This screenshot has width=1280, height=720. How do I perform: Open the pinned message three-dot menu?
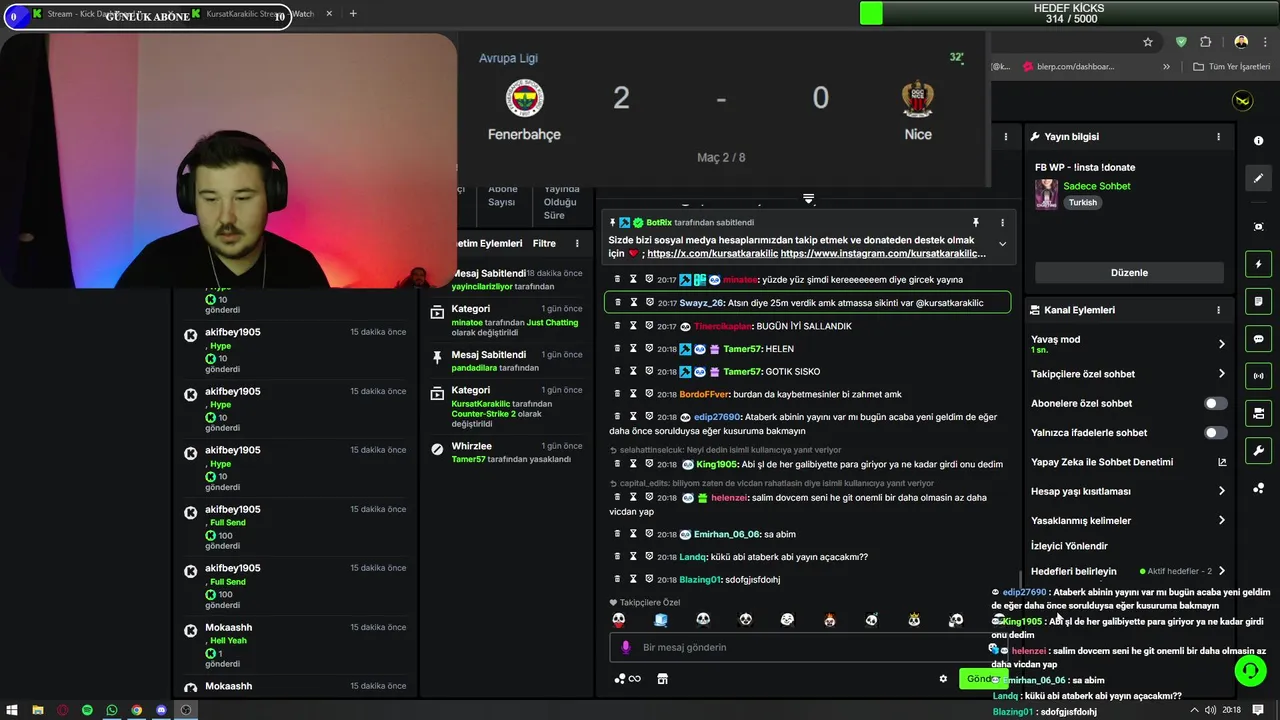tap(1002, 222)
